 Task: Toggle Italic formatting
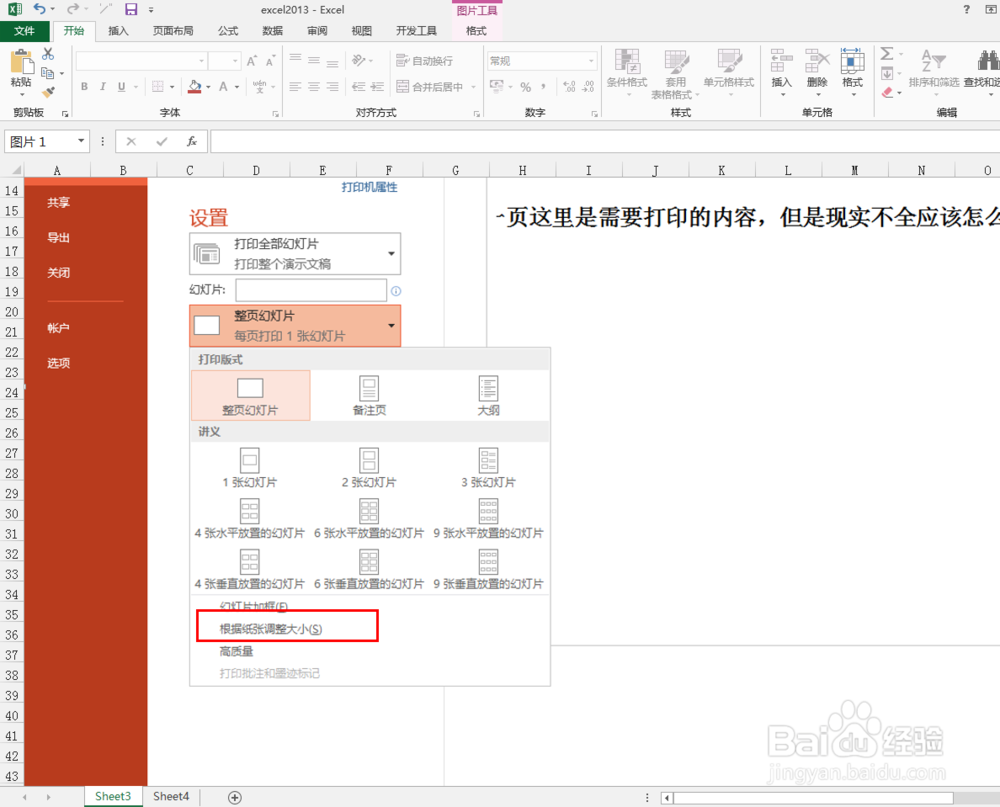(103, 86)
